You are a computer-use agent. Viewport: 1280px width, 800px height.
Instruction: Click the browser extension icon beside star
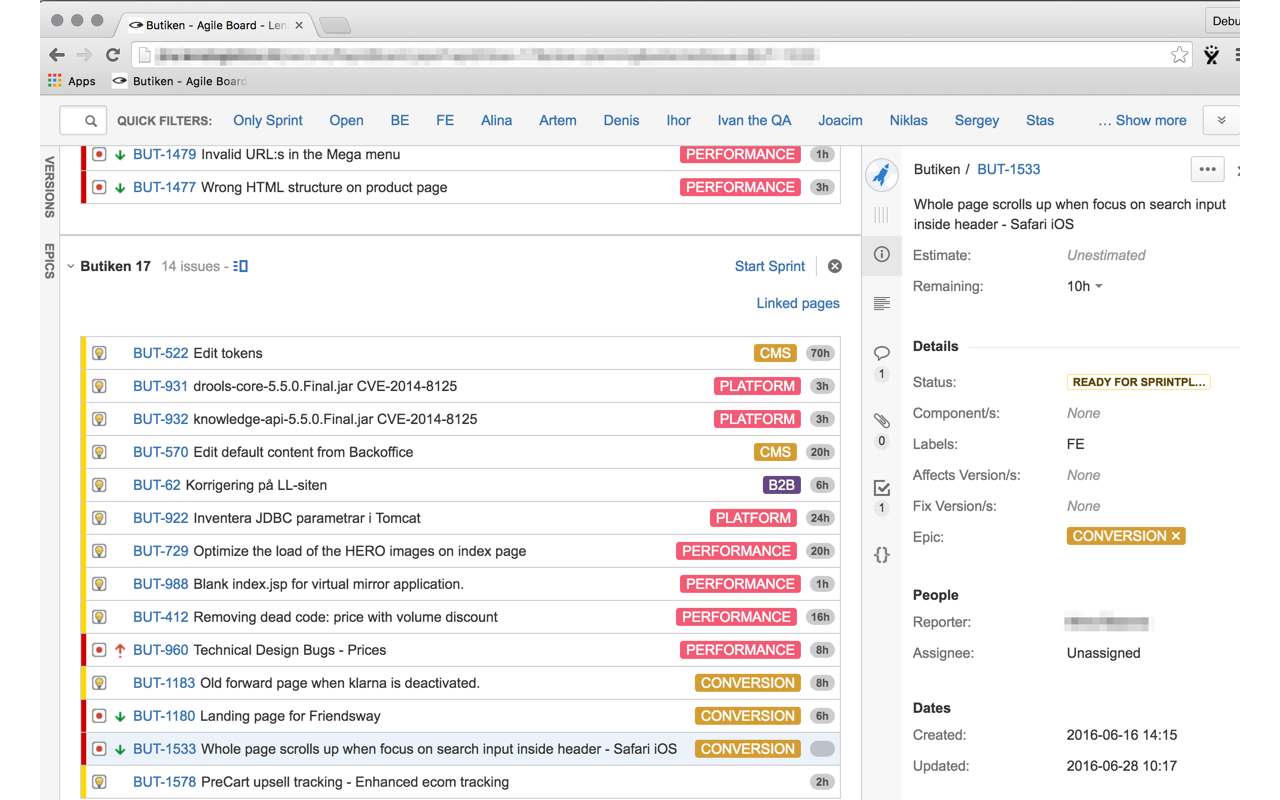tap(1212, 55)
